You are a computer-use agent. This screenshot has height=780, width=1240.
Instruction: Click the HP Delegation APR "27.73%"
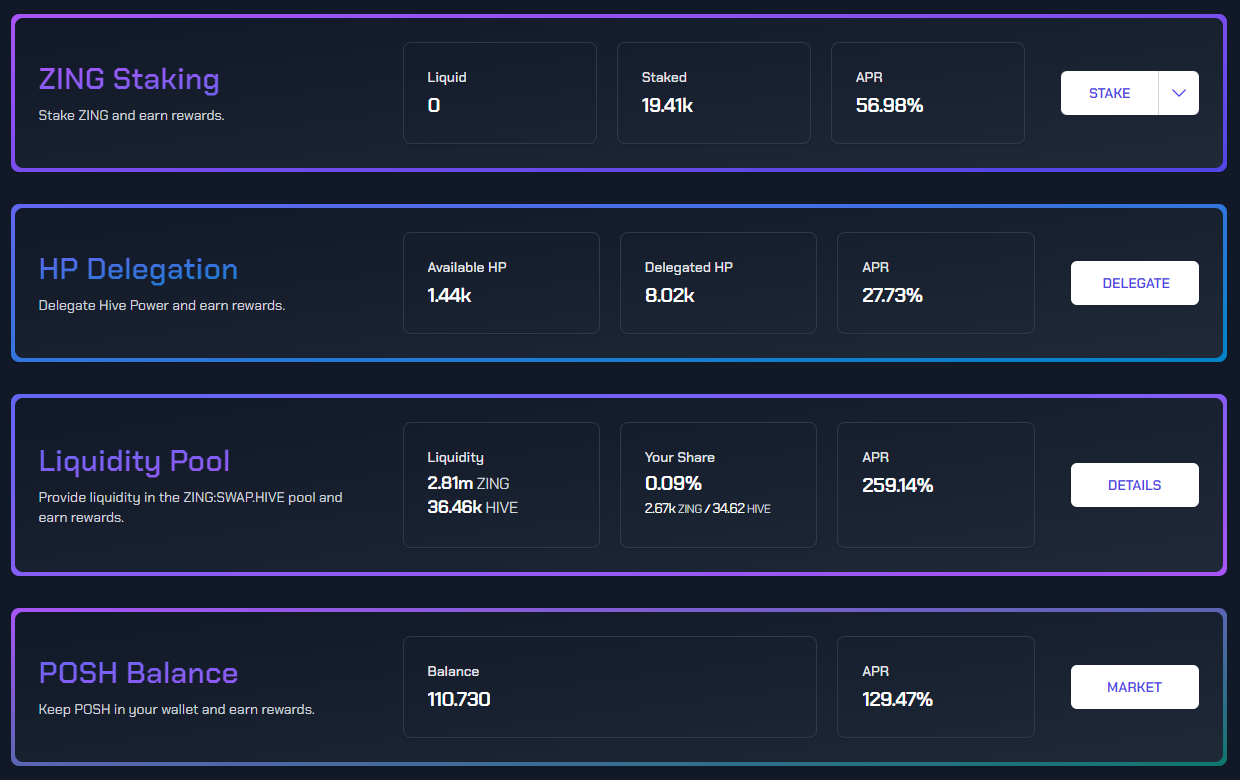point(892,295)
